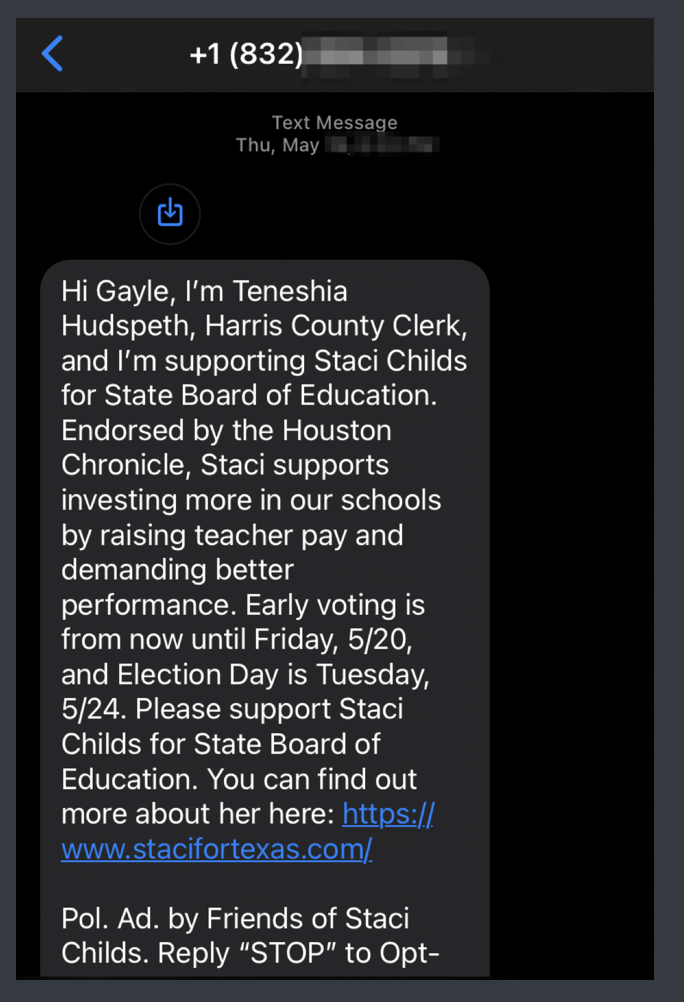Screen dimensions: 684x1002
Task: Click the "https://" portion of the link
Action: (x=388, y=814)
